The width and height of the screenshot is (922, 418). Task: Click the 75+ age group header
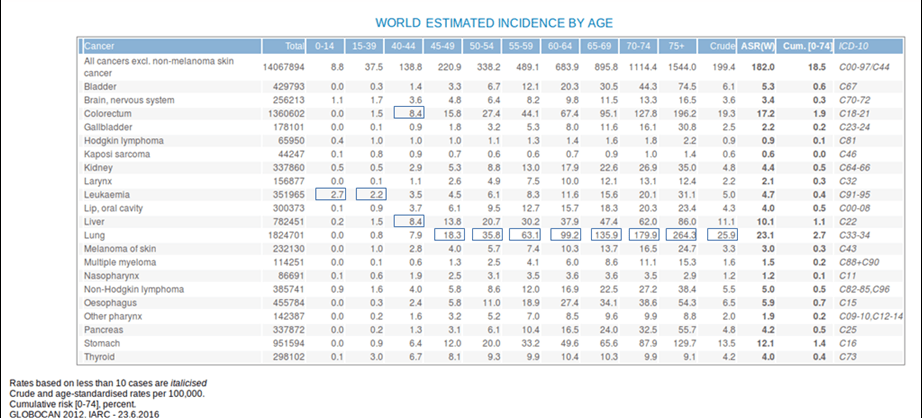click(x=678, y=46)
